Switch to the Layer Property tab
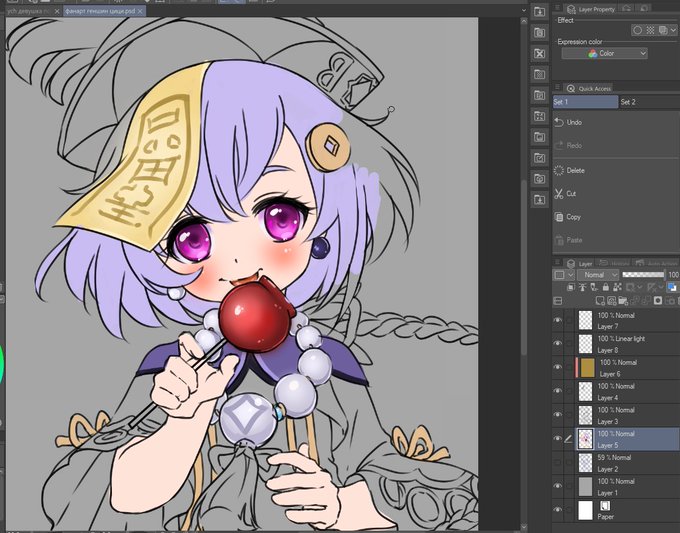This screenshot has width=680, height=533. (591, 9)
